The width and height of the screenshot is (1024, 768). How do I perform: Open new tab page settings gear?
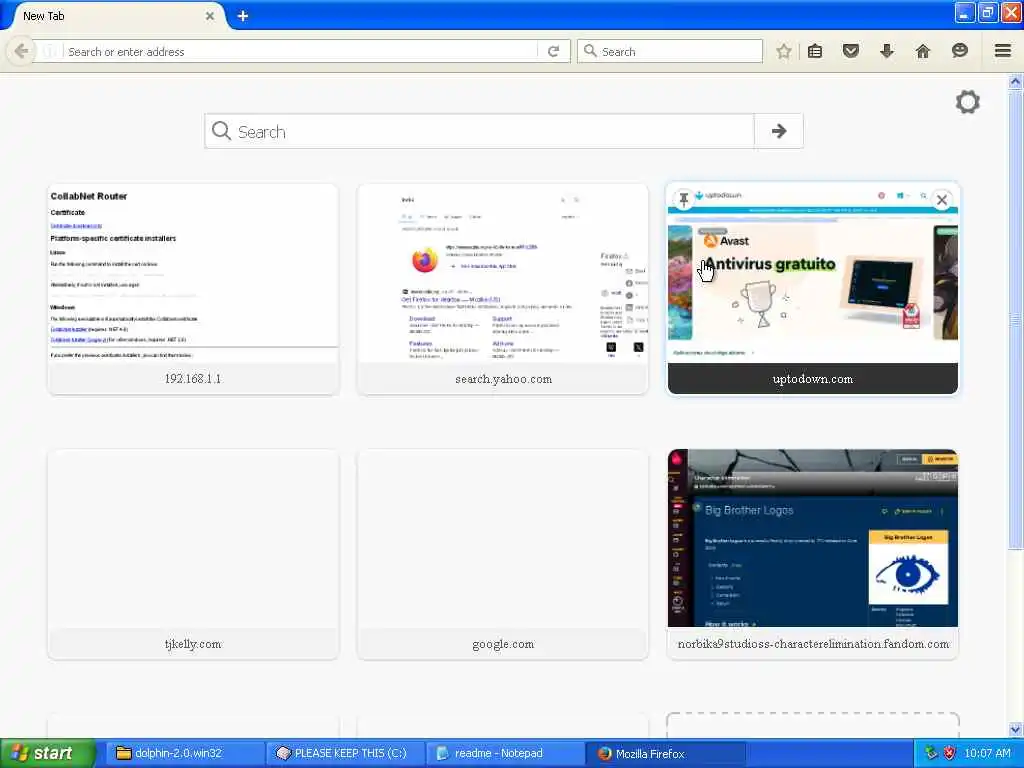(x=968, y=102)
